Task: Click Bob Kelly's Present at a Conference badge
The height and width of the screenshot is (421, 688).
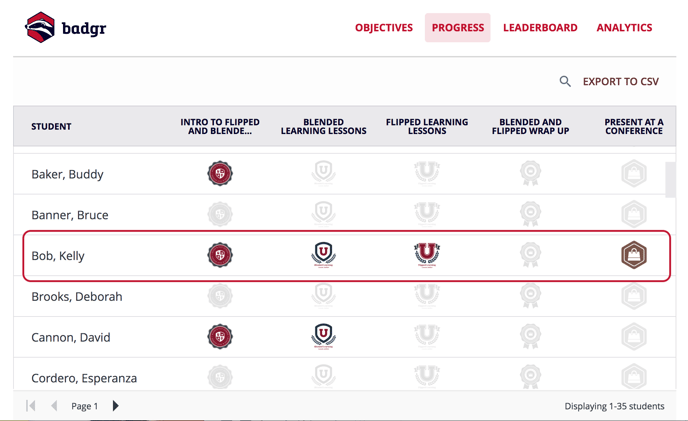Action: pos(634,255)
